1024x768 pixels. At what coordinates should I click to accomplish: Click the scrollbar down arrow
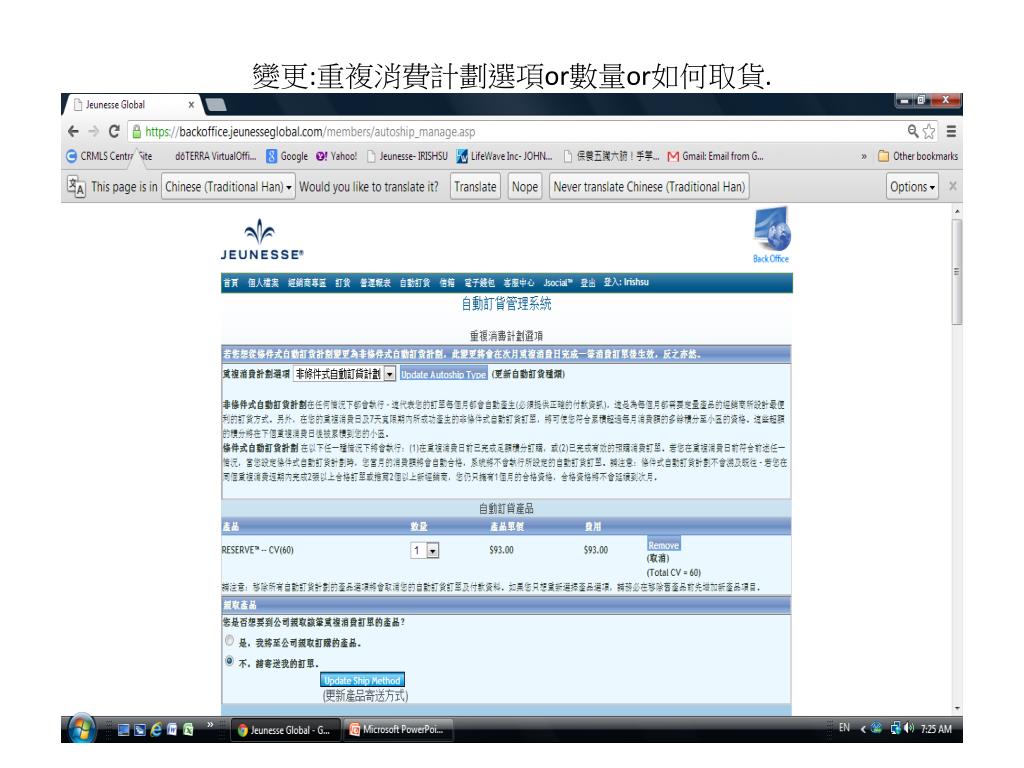pyautogui.click(x=957, y=709)
